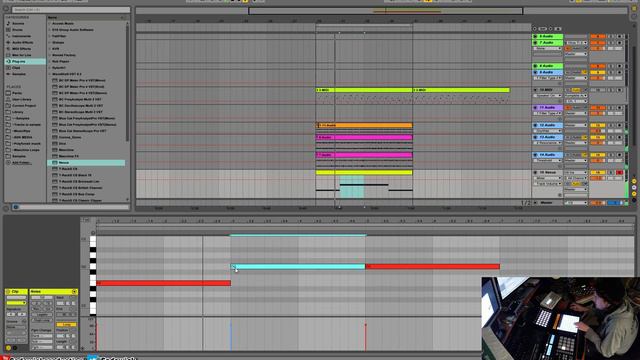
Task: Unfold the 15 Nexus track
Action: 535,173
